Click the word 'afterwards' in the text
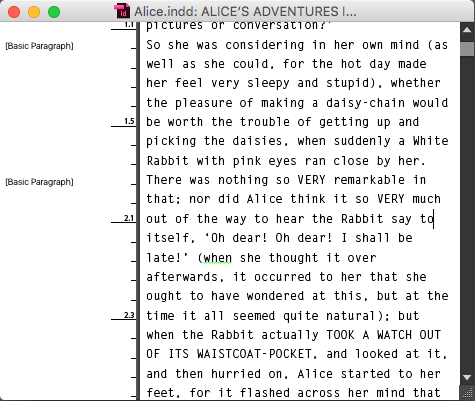 point(182,277)
